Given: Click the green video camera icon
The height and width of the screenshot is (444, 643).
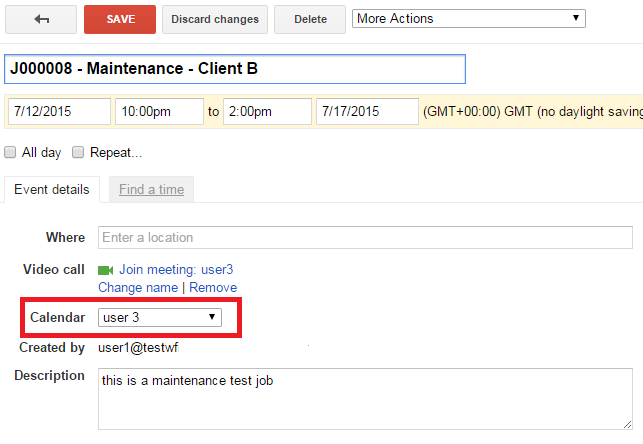Looking at the screenshot, I should pyautogui.click(x=105, y=270).
